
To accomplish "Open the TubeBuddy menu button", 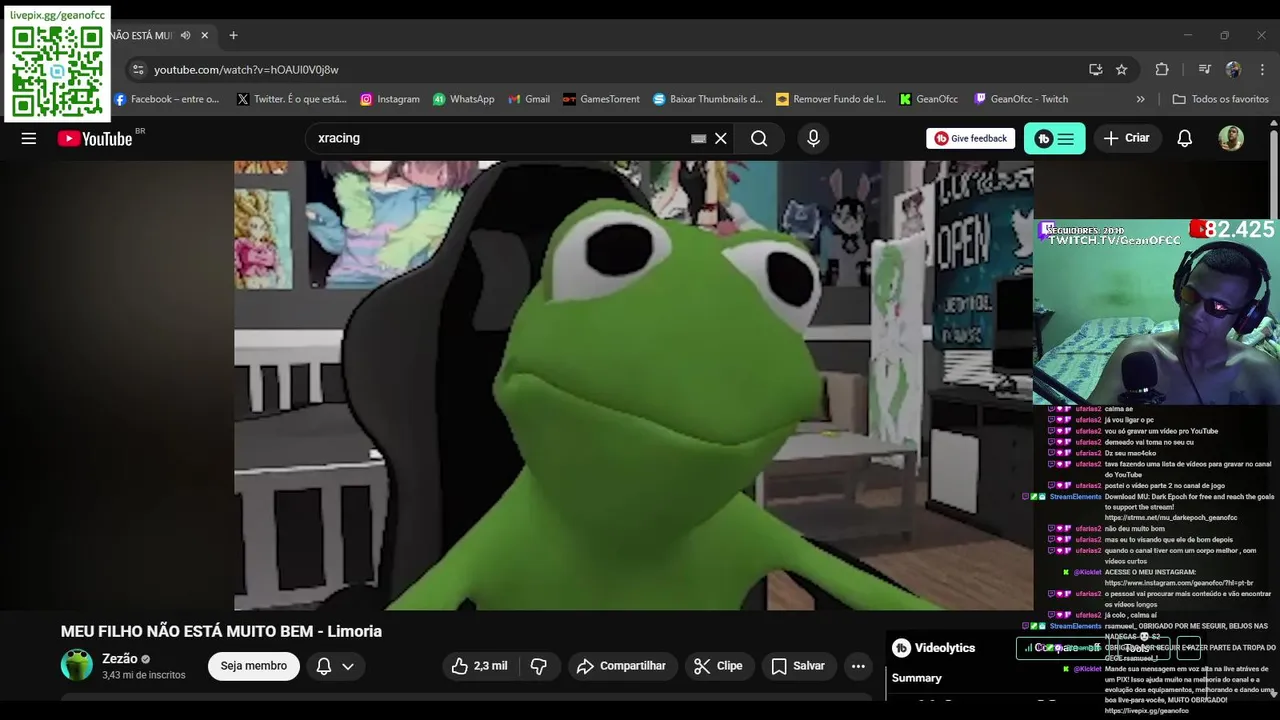I will click(1054, 139).
